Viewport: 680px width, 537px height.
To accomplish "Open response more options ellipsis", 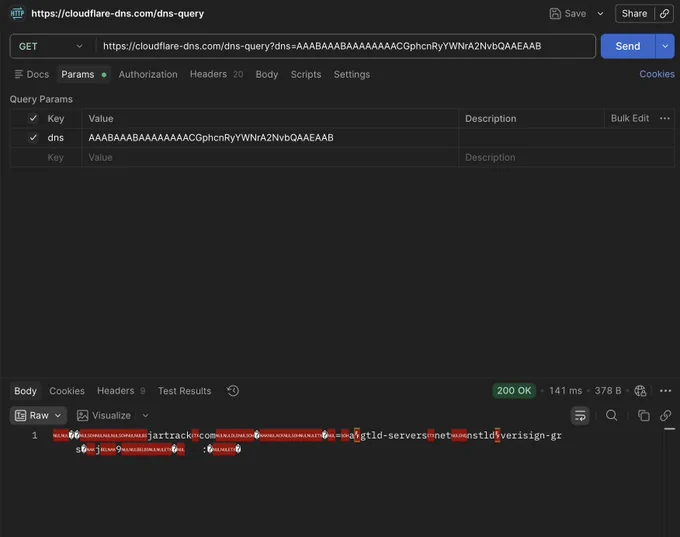I will (x=665, y=390).
